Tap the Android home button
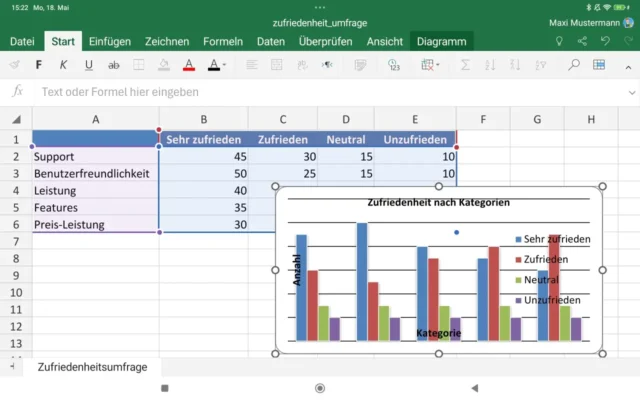This screenshot has width=640, height=400. [x=320, y=388]
